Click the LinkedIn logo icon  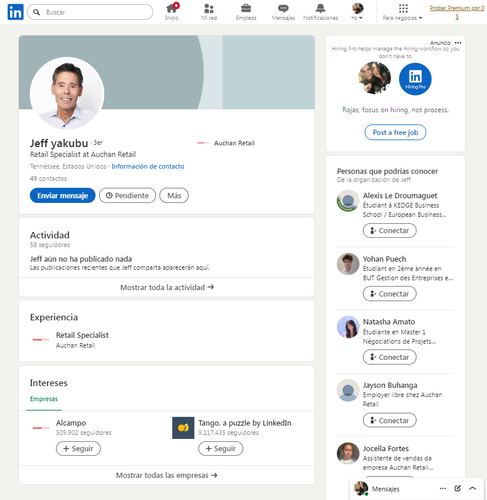pyautogui.click(x=15, y=12)
